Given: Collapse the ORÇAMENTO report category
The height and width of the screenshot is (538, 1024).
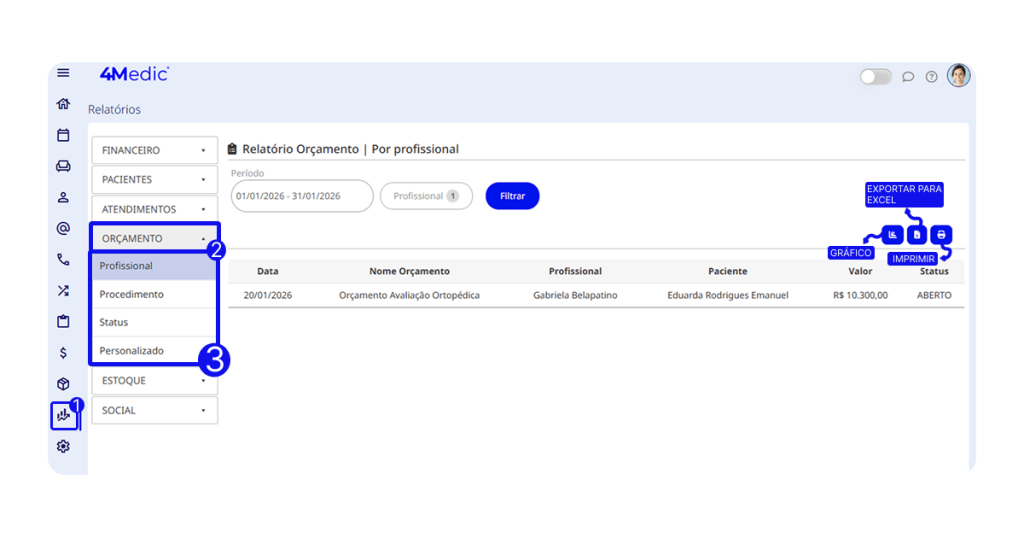Looking at the screenshot, I should pyautogui.click(x=155, y=239).
